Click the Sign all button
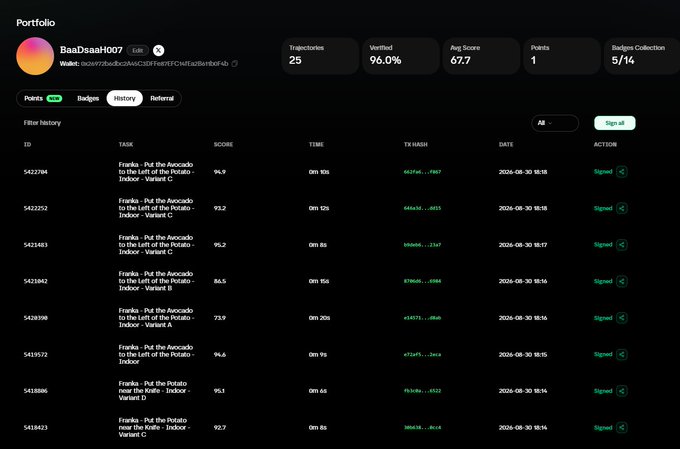This screenshot has width=680, height=449. pos(615,123)
